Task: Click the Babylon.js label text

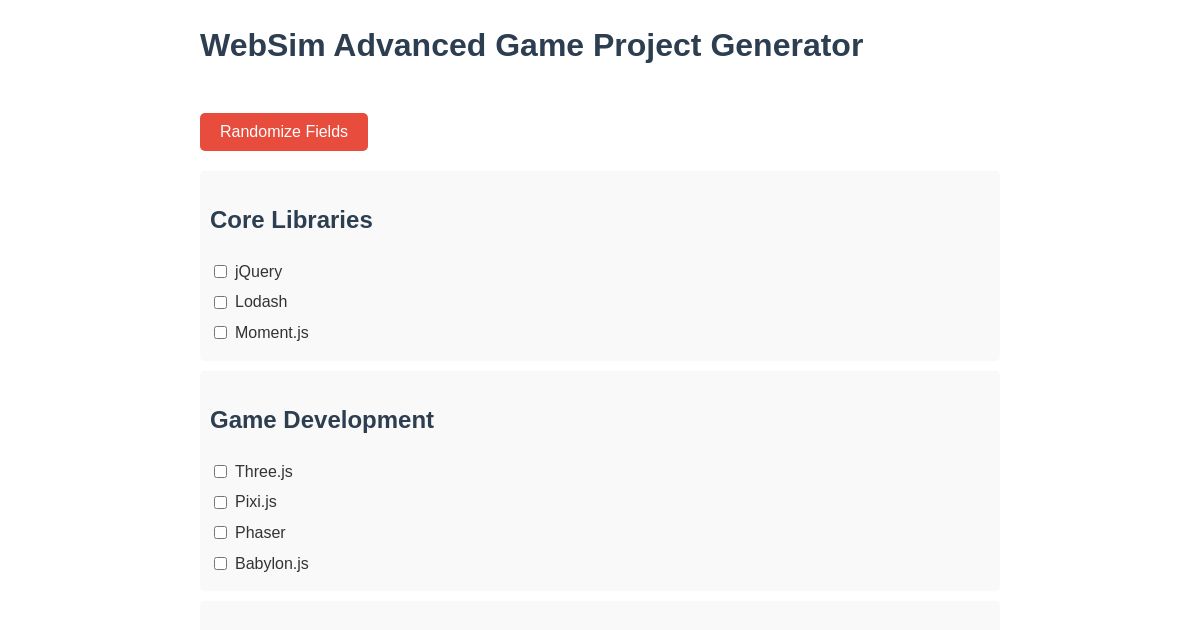Action: 271,563
